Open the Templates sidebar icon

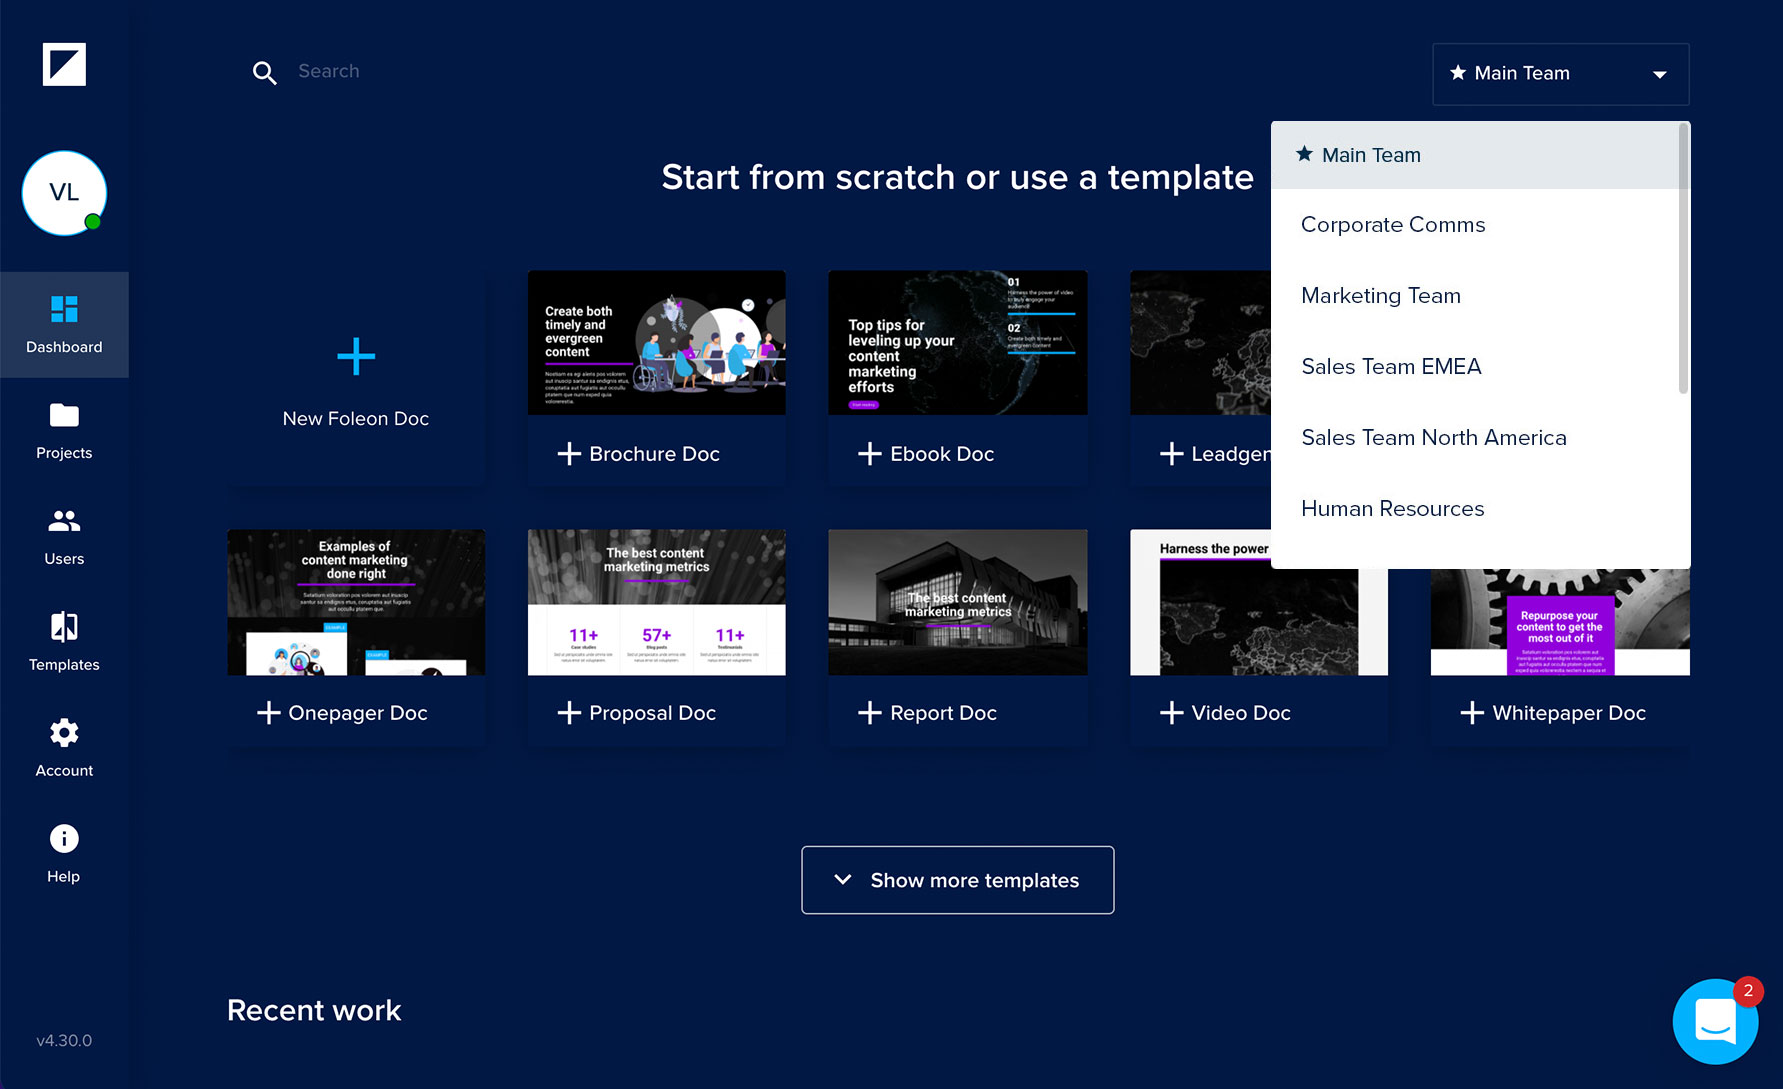tap(64, 627)
